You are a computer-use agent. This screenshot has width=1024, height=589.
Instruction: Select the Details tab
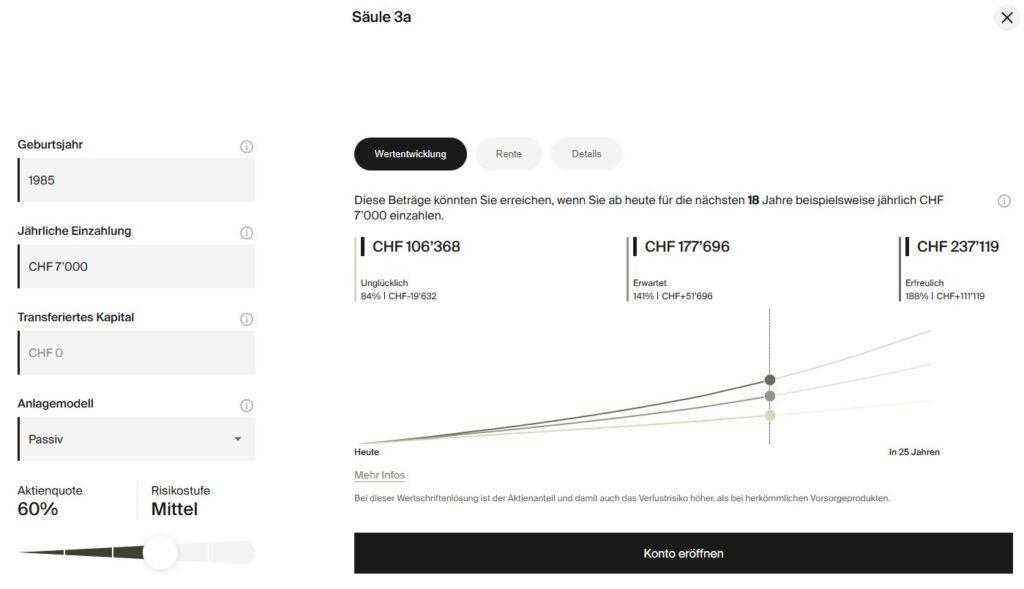pos(586,154)
